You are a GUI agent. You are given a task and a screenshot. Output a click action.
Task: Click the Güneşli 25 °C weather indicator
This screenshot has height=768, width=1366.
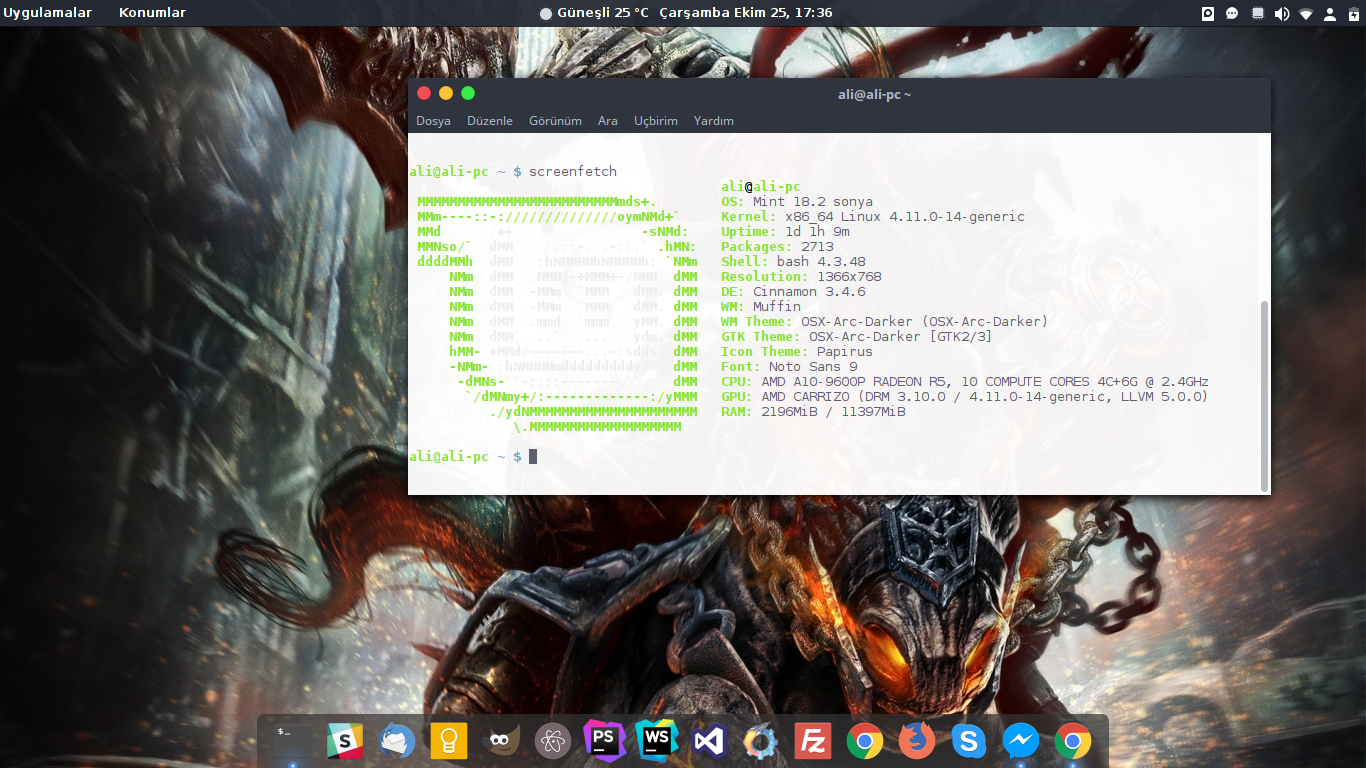pyautogui.click(x=594, y=13)
